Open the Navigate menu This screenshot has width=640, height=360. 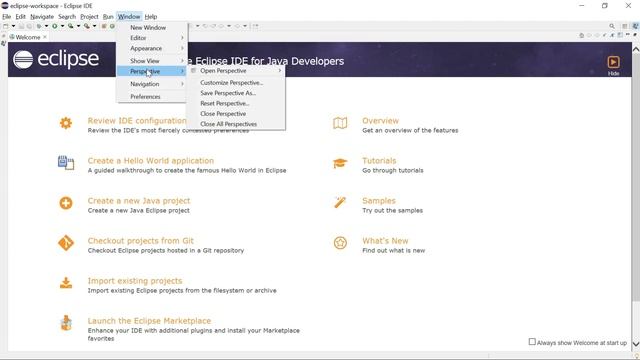pyautogui.click(x=42, y=17)
